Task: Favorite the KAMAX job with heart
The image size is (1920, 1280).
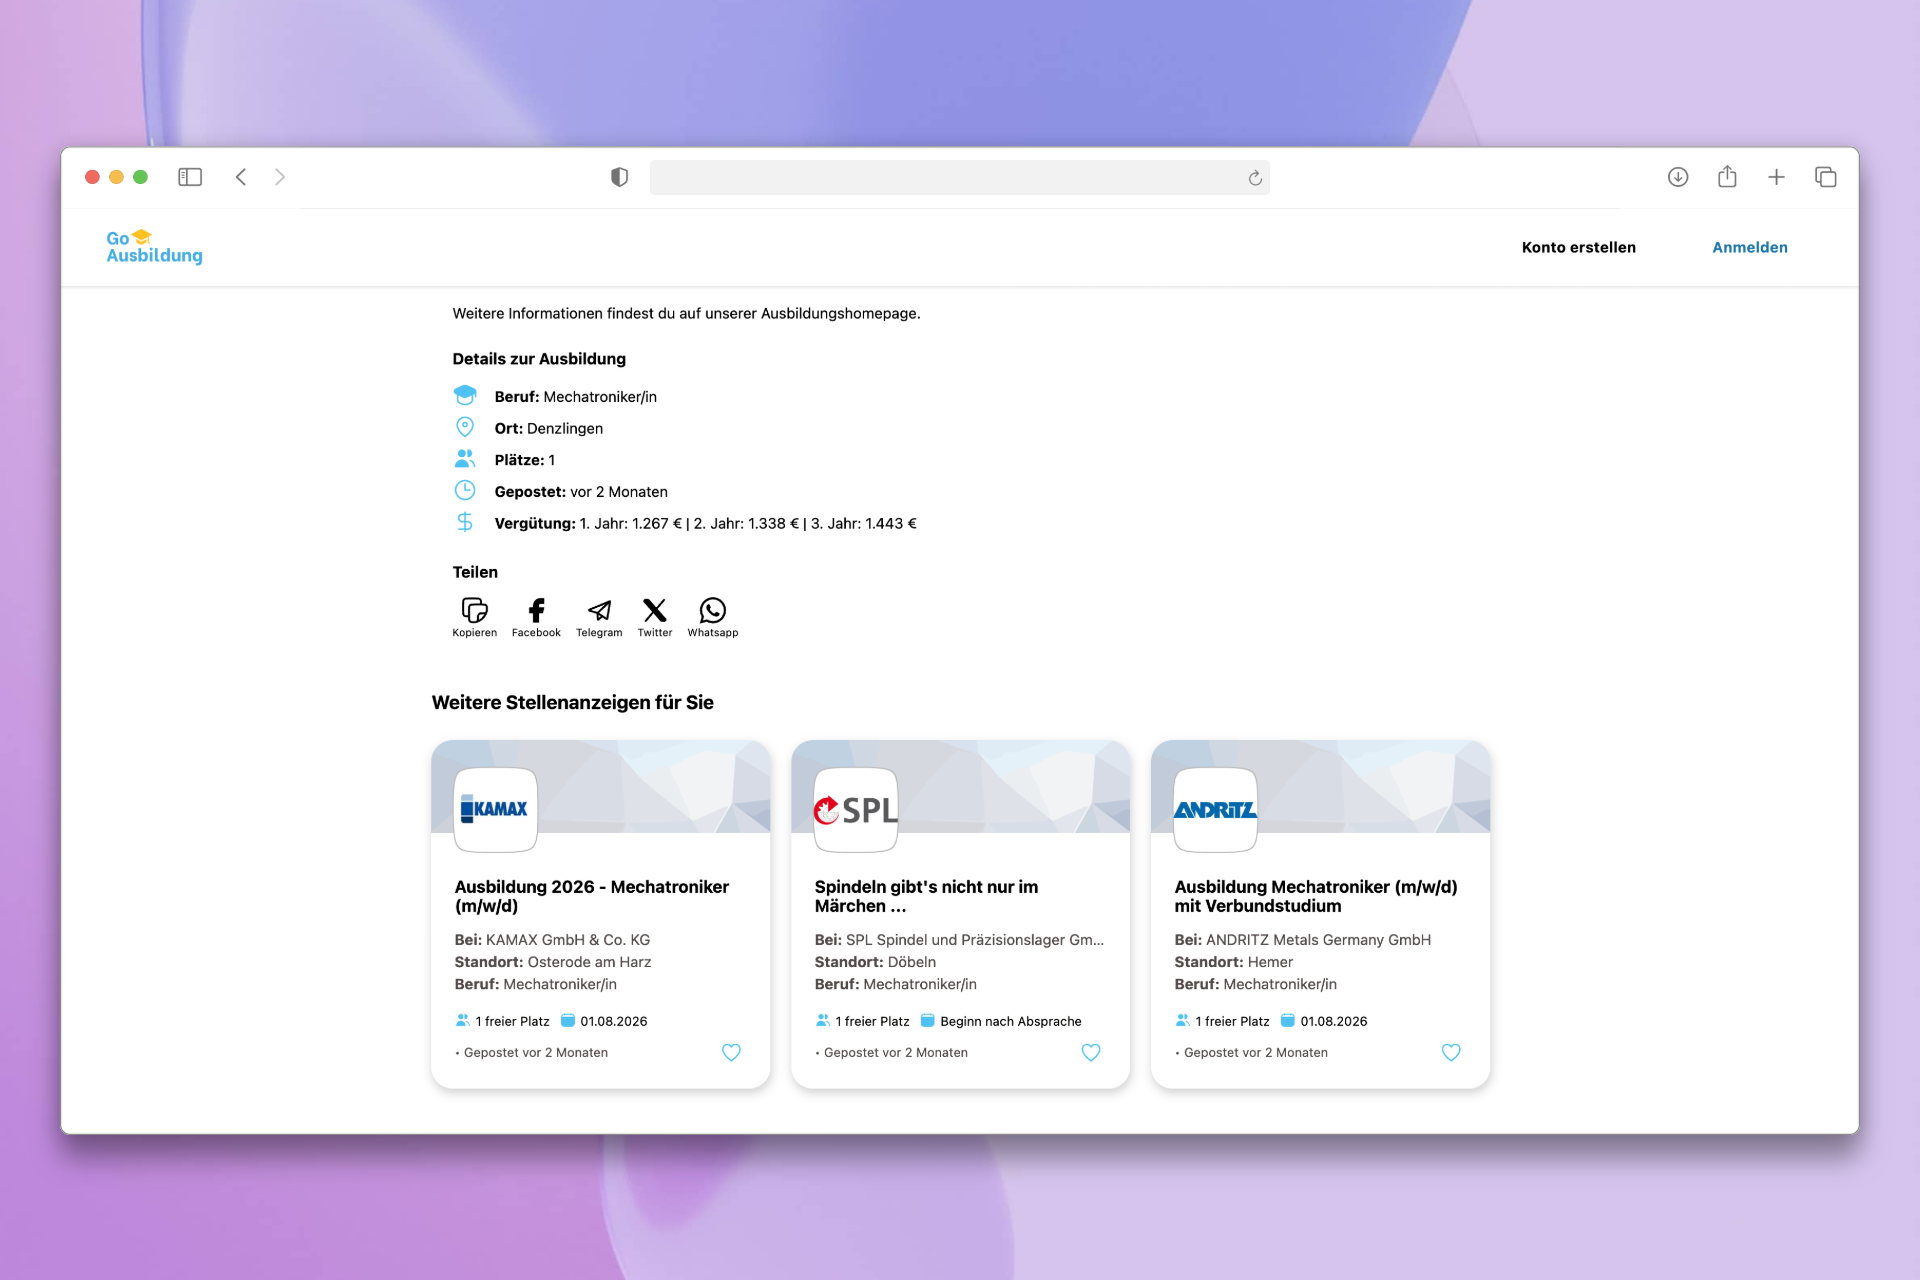Action: 731,1052
